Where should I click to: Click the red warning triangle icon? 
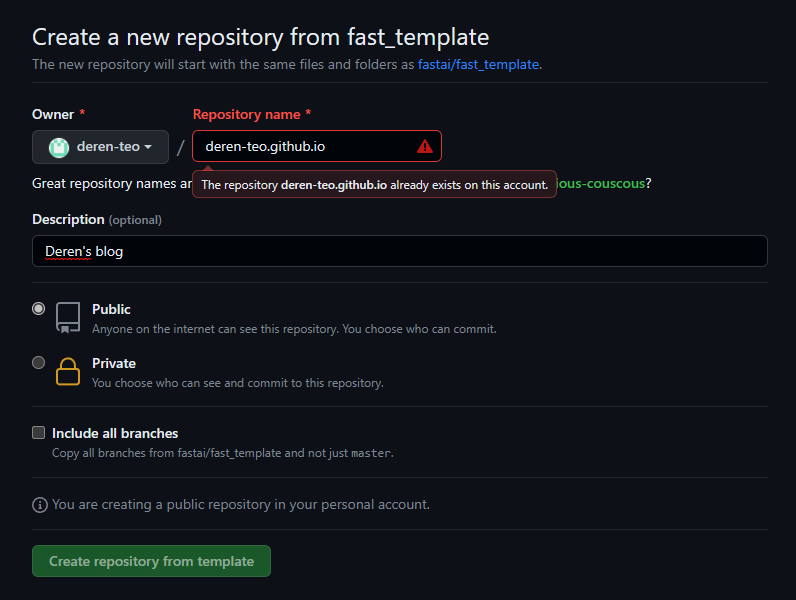[424, 147]
